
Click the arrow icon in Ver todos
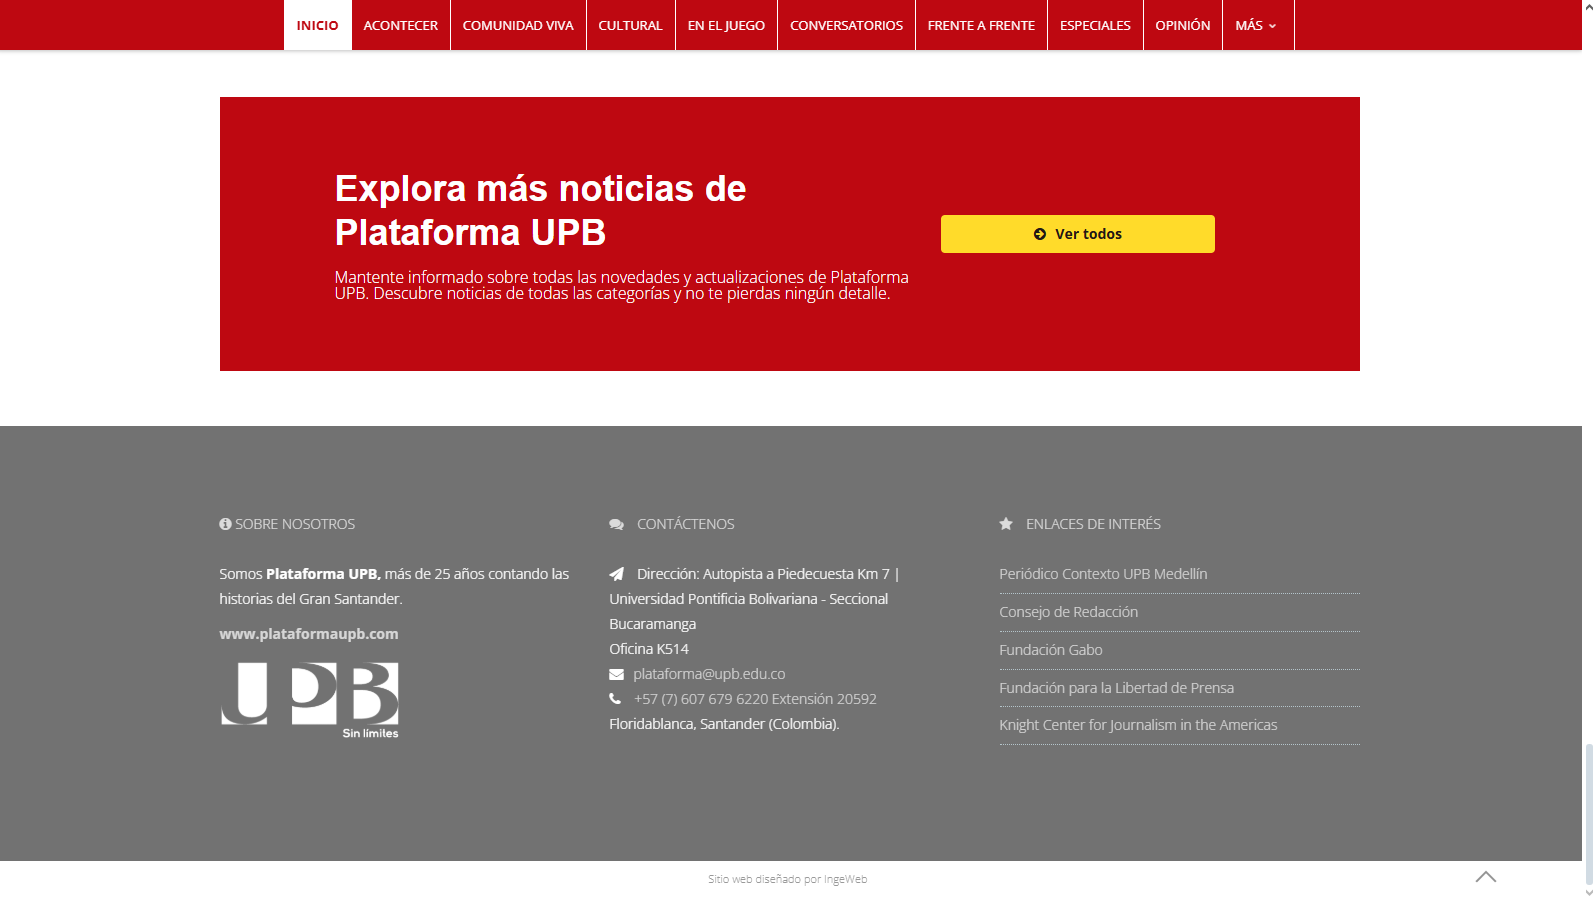point(1040,234)
